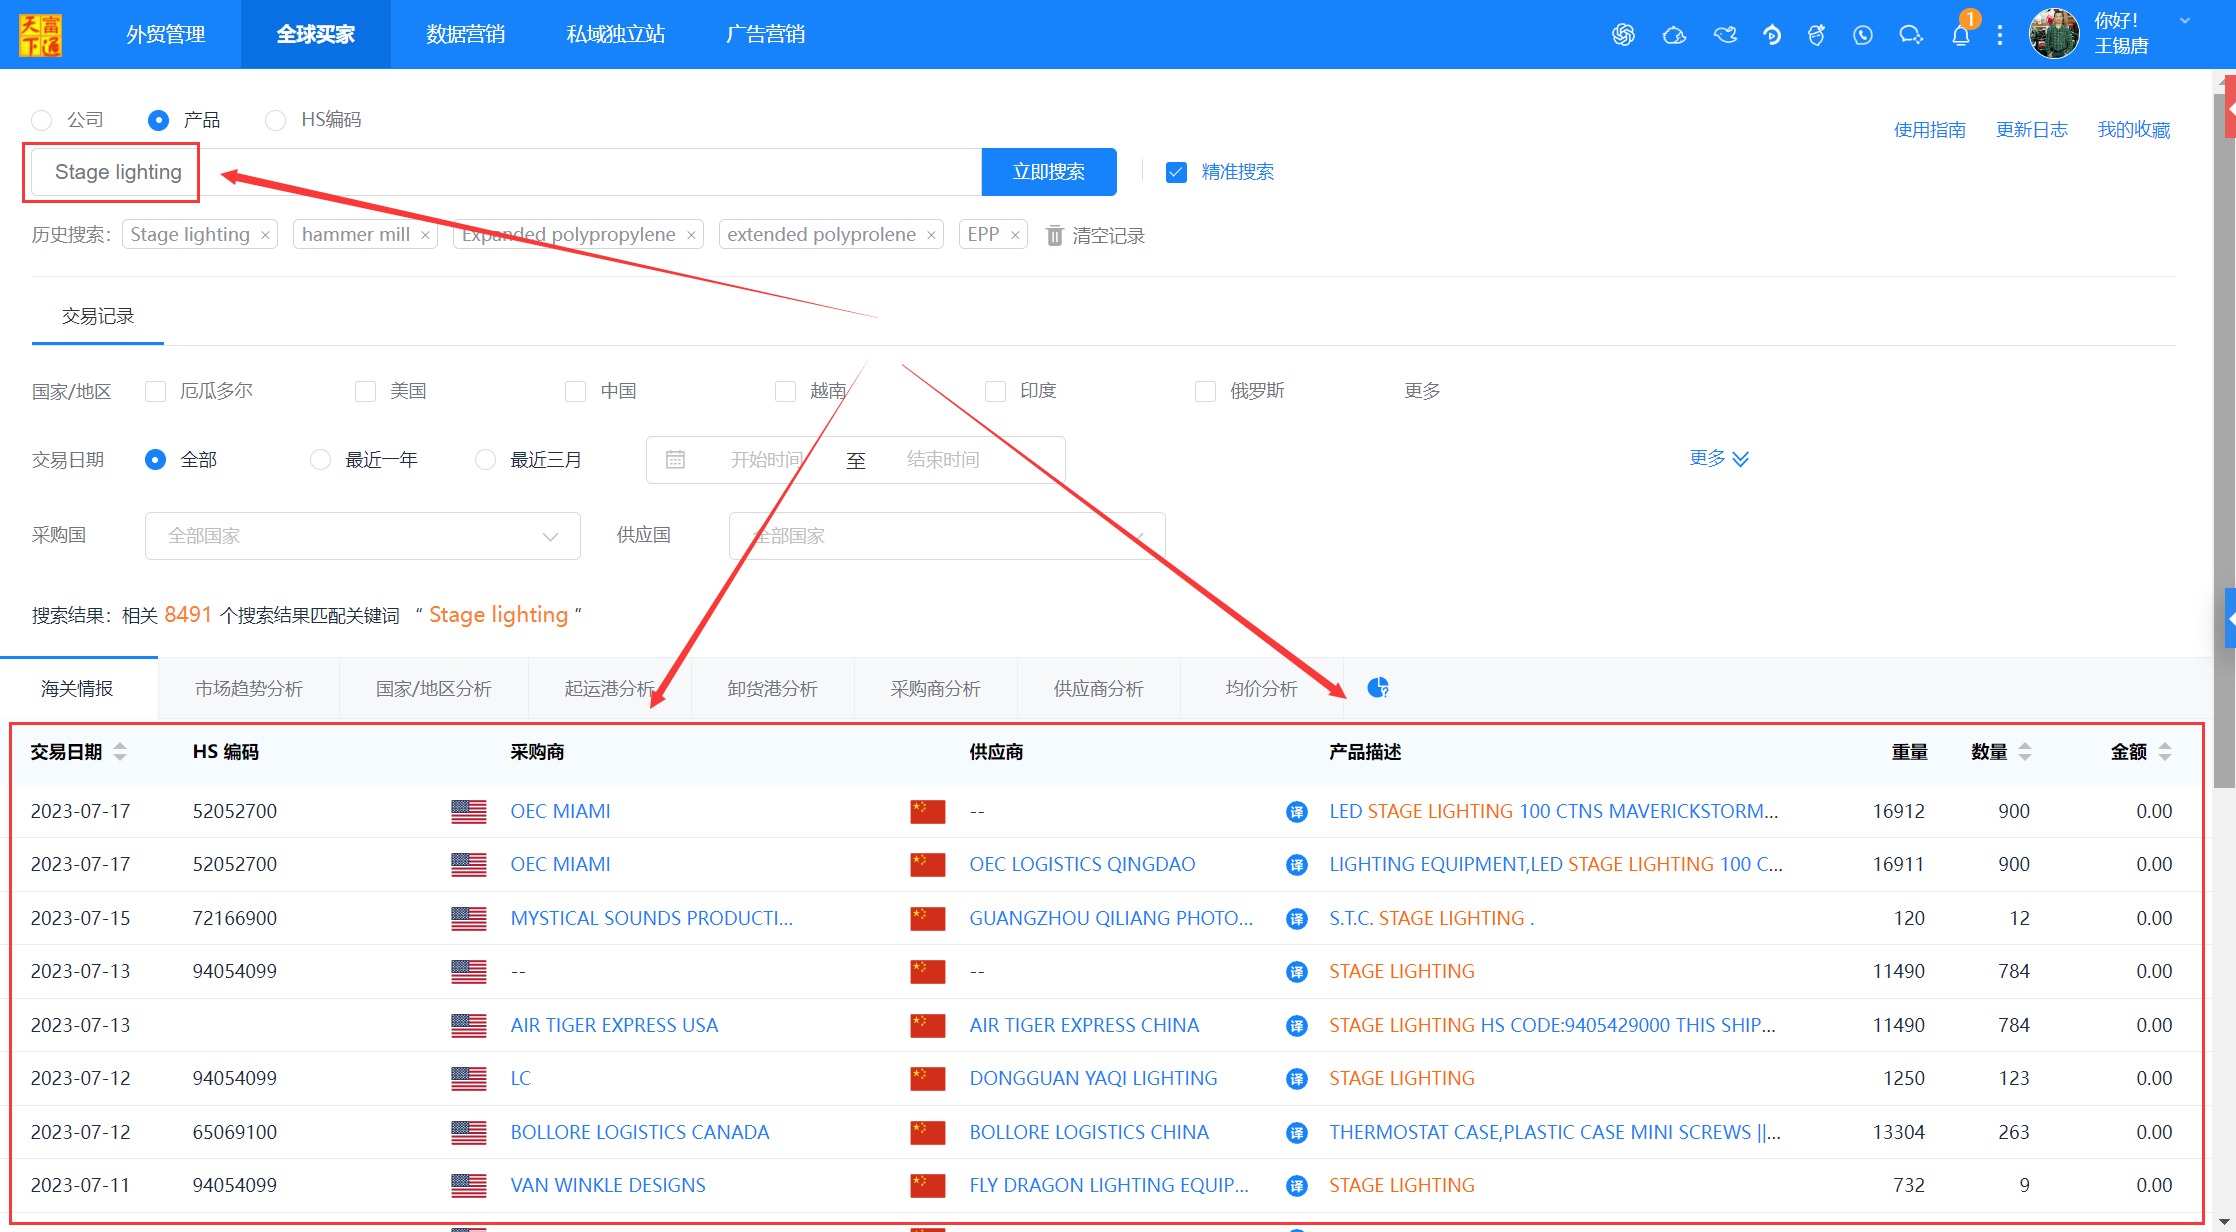
Task: Switch to the 供应商分析 tab
Action: [x=1099, y=689]
